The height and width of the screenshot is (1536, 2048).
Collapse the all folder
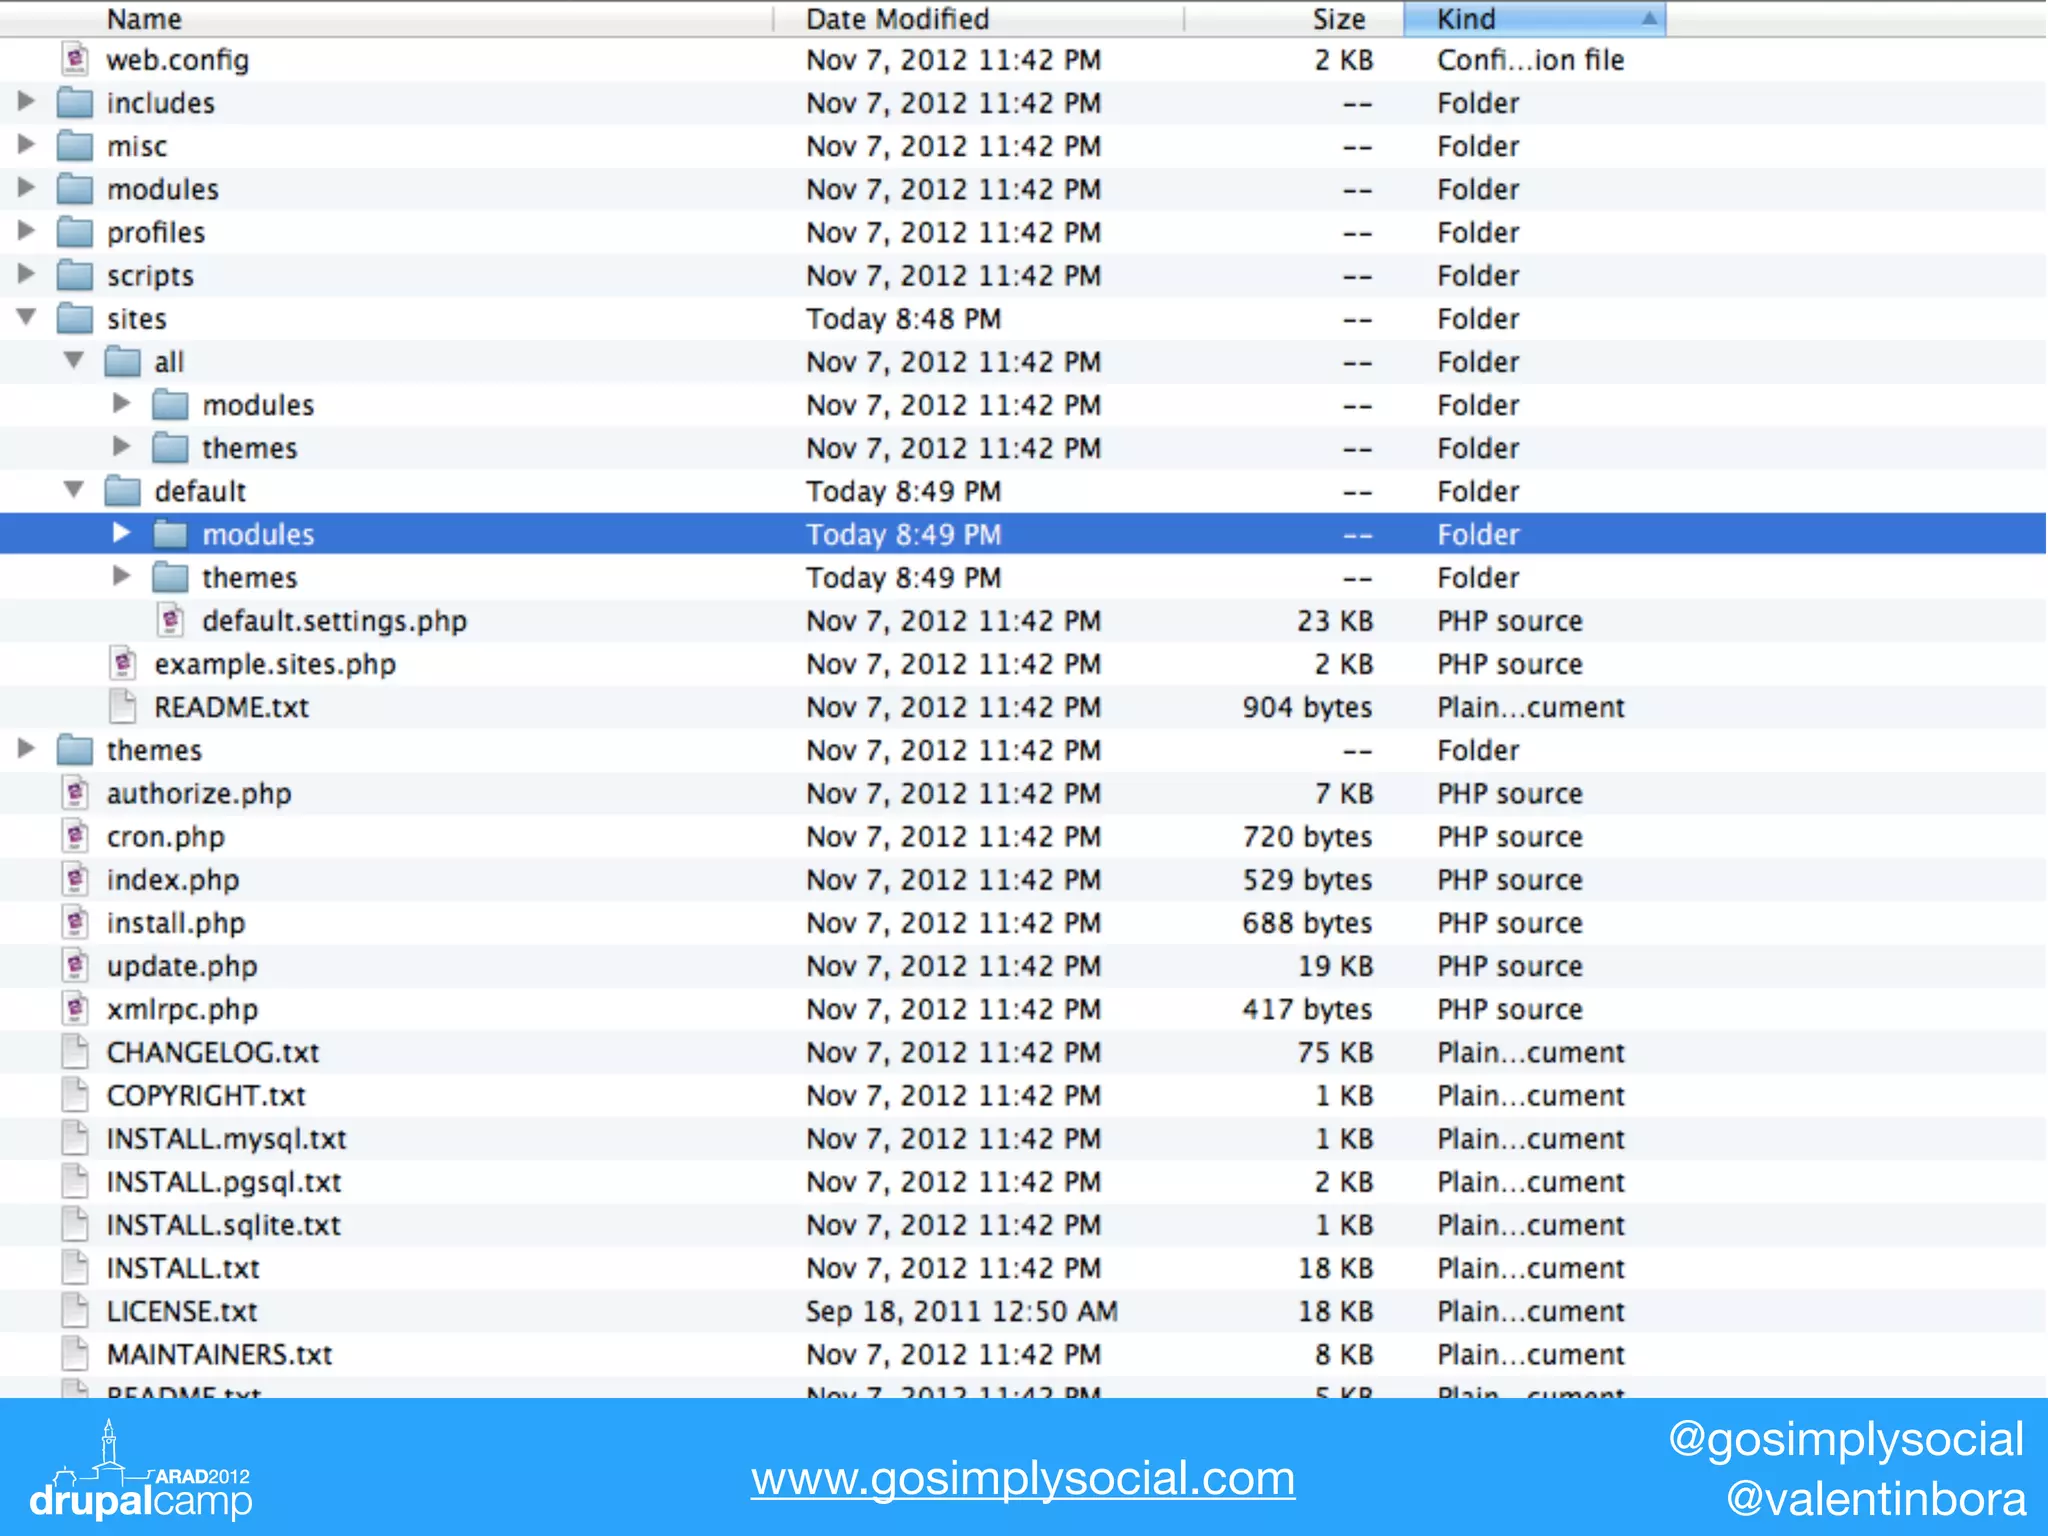tap(74, 361)
